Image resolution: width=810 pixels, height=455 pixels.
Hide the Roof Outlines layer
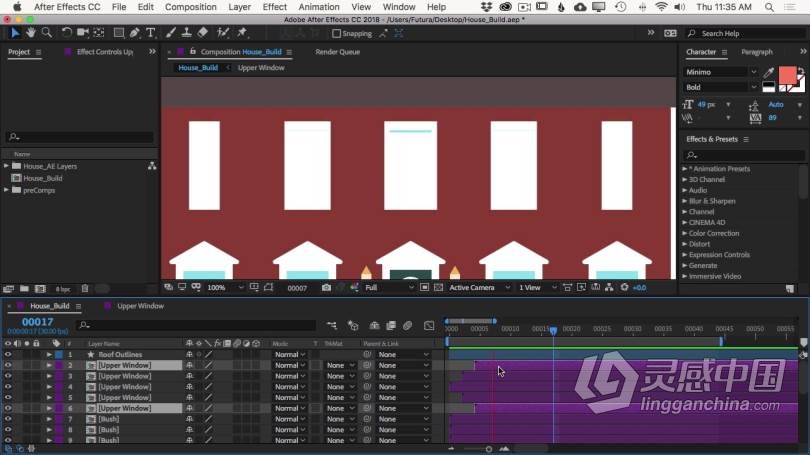[8, 354]
